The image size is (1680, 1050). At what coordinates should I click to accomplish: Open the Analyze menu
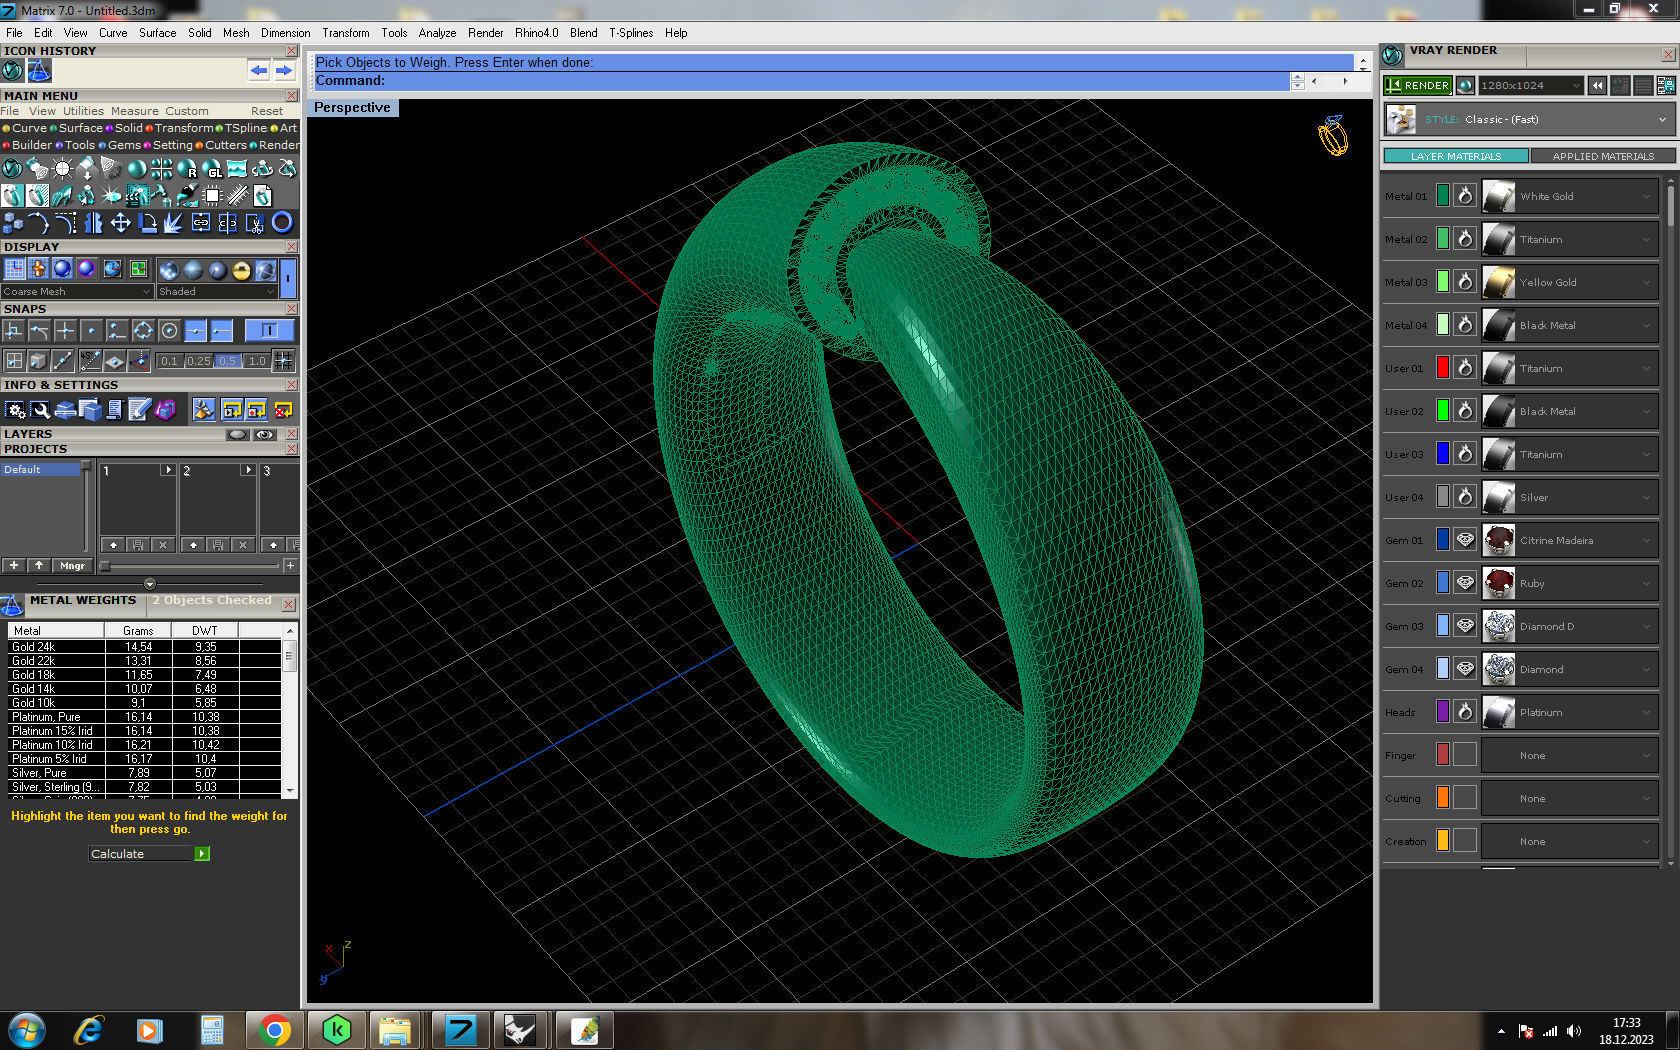437,33
